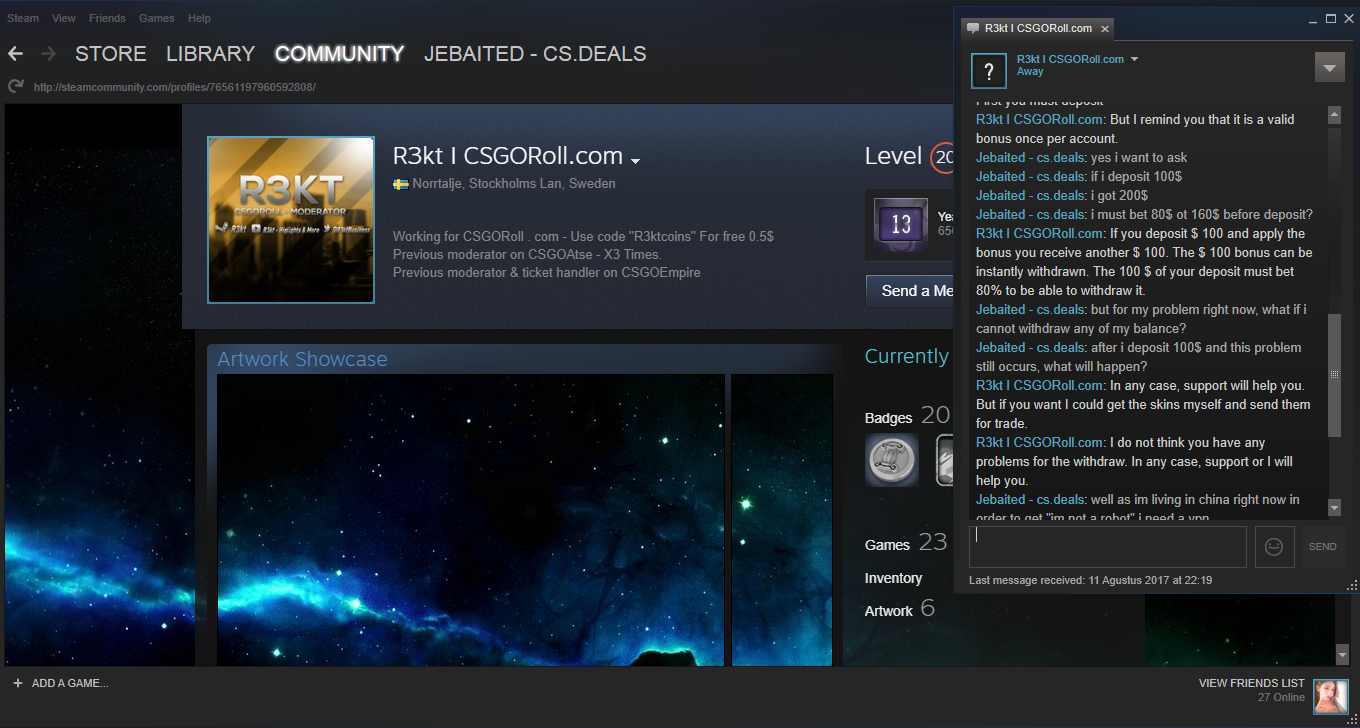Click the chat scrollbar thumb
Screen dimensions: 1360x728
point(1334,375)
